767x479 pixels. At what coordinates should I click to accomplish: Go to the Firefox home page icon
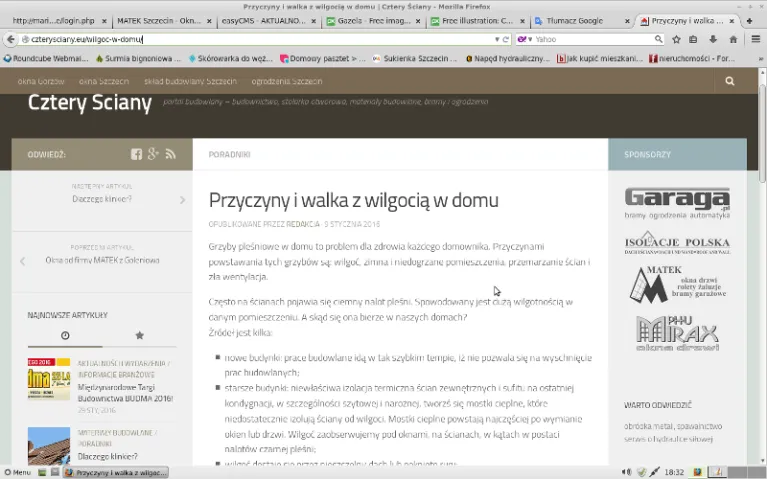point(733,39)
